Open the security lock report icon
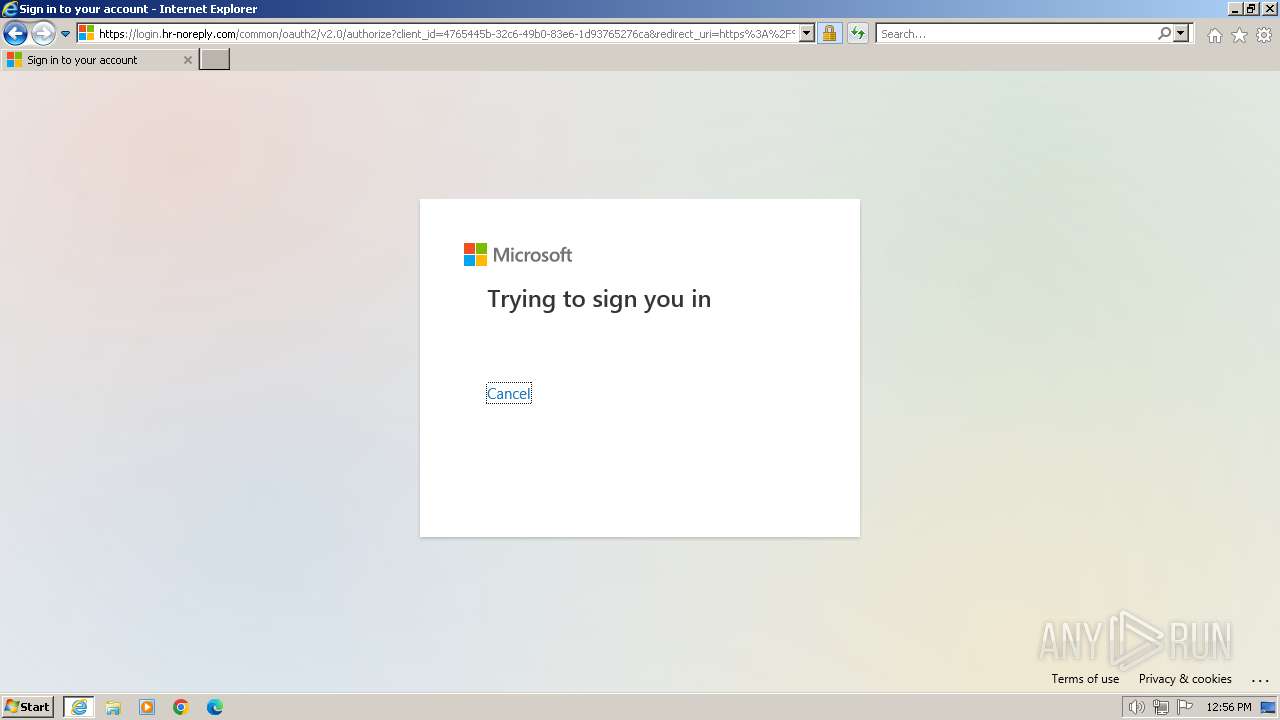Viewport: 1280px width, 720px height. click(829, 33)
